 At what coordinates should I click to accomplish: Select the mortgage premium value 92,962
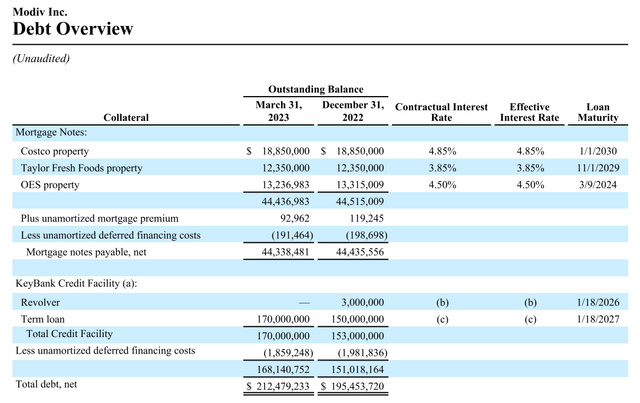coord(295,218)
